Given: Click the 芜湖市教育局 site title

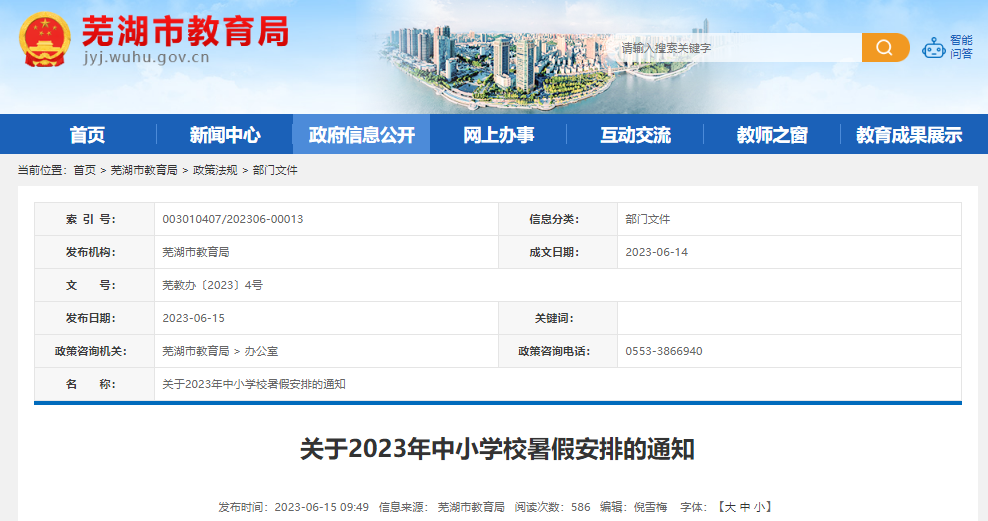Looking at the screenshot, I should [x=185, y=31].
